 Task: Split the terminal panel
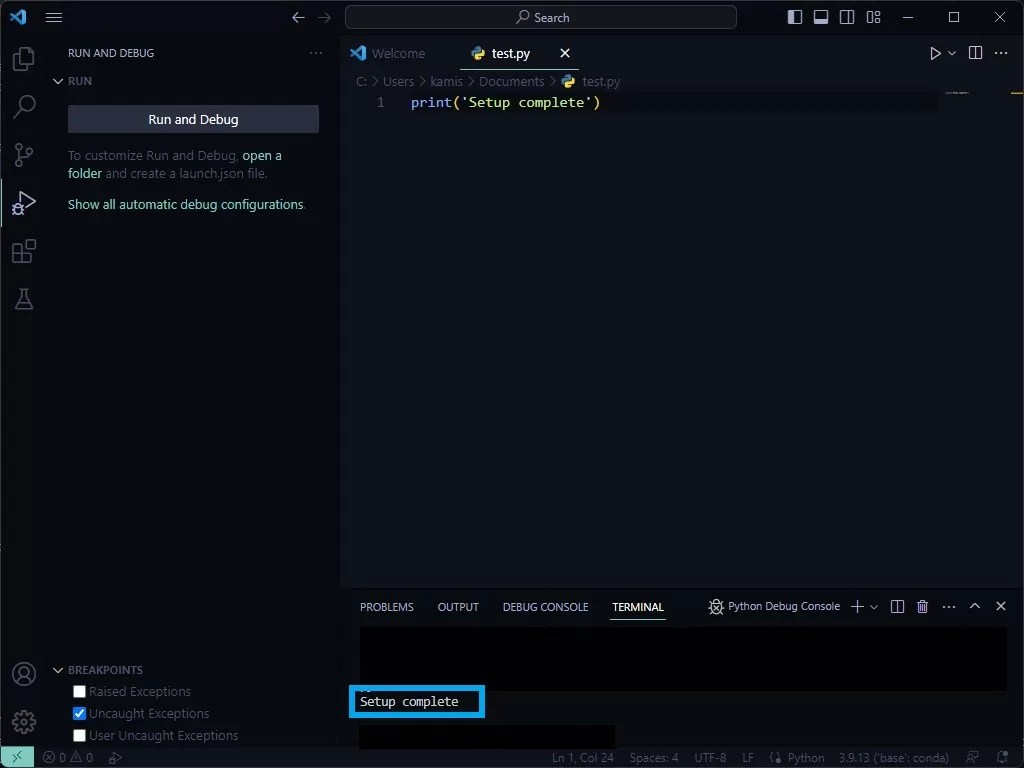pos(897,606)
